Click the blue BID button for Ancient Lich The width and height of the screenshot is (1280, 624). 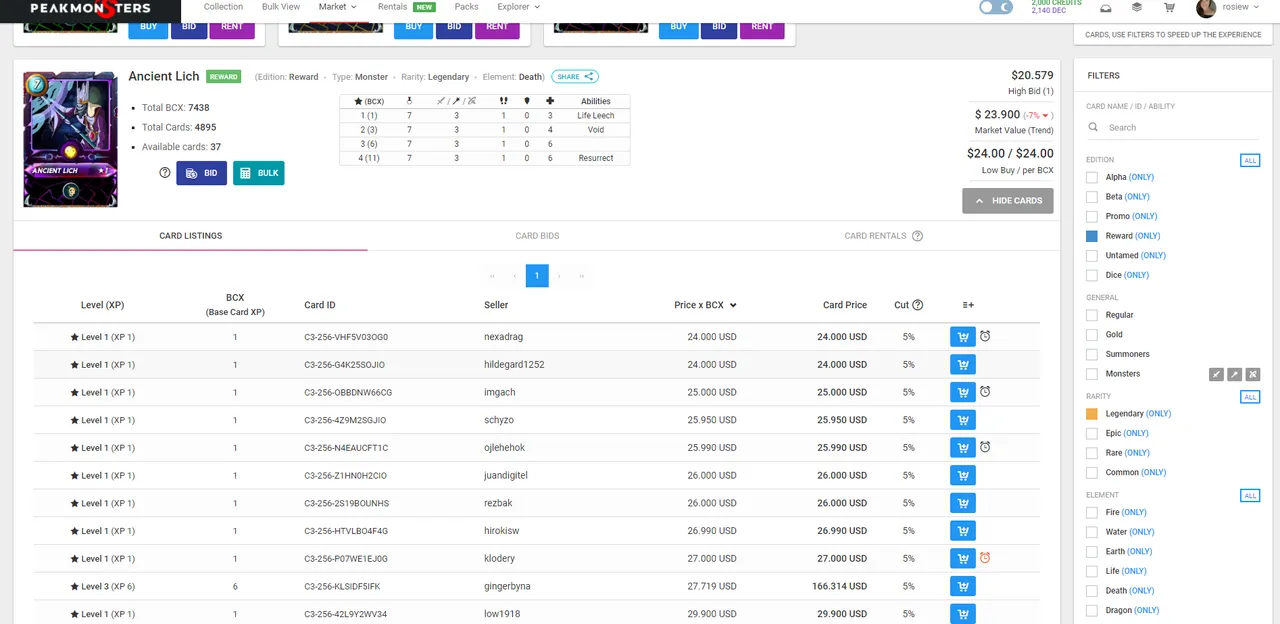tap(201, 173)
